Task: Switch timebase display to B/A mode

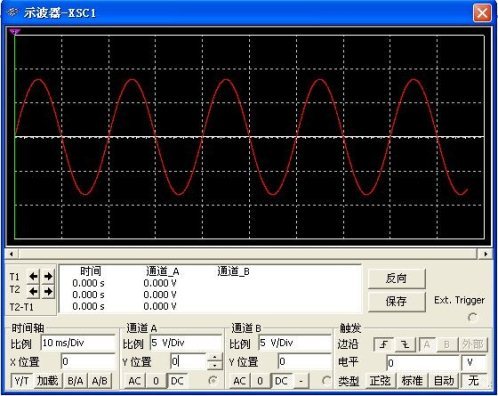Action: [75, 381]
